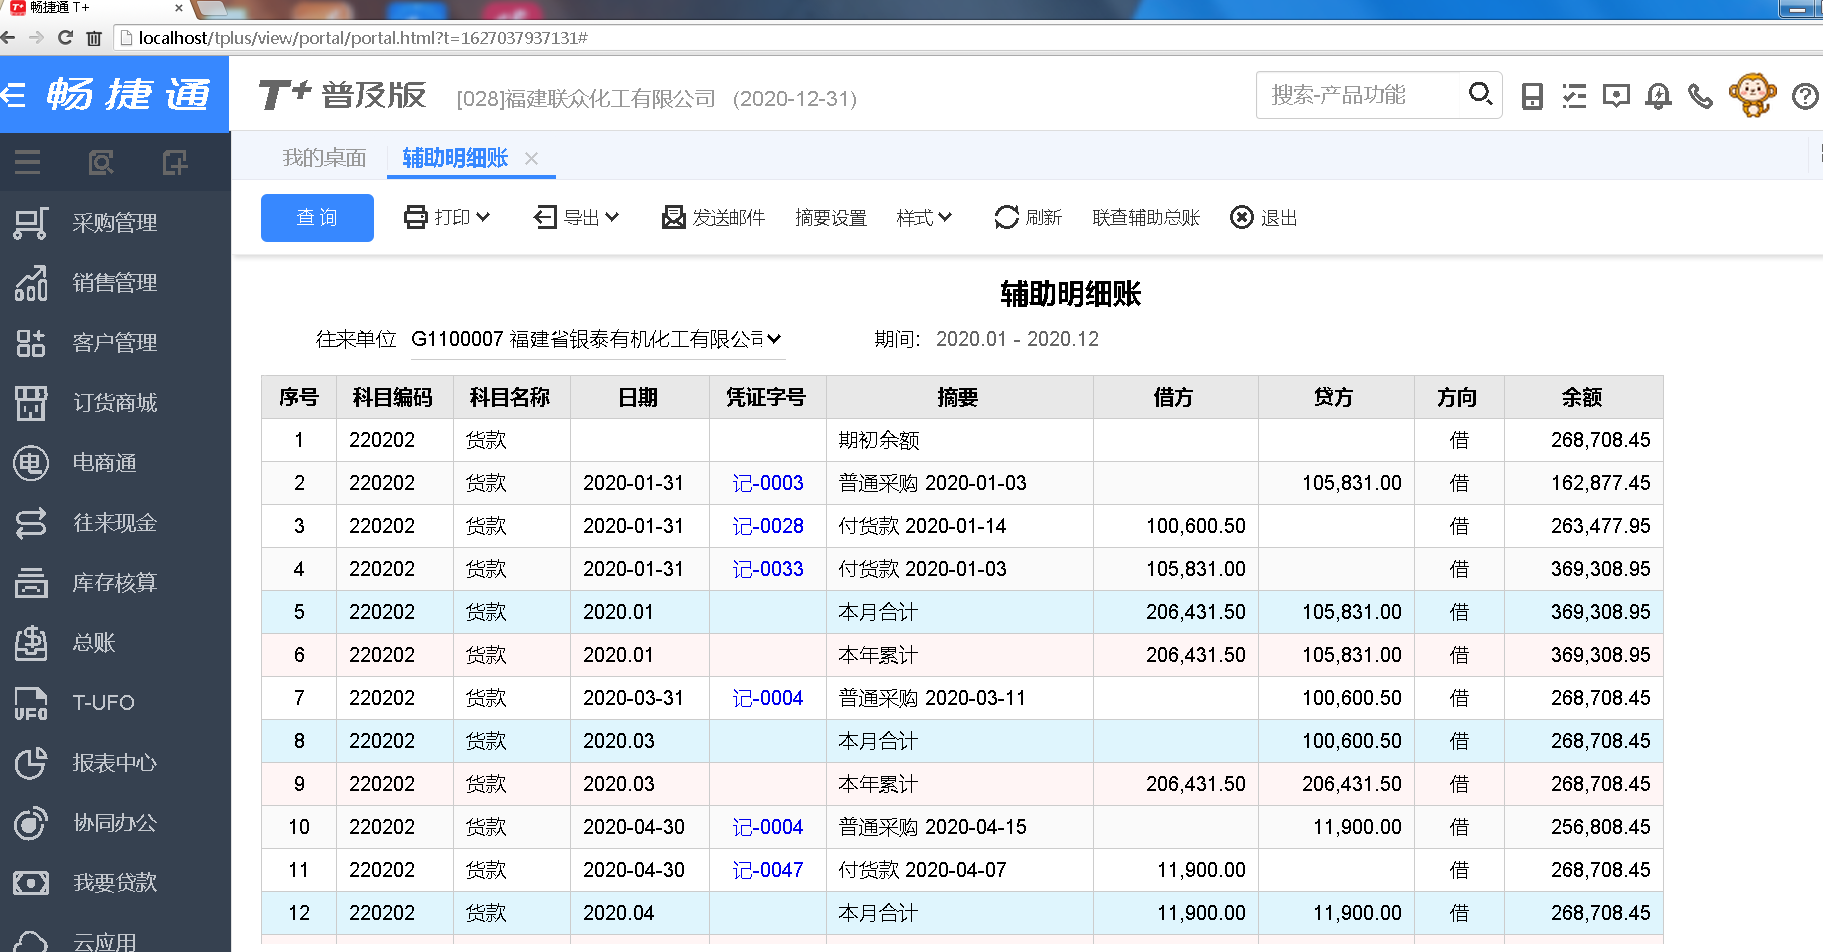The height and width of the screenshot is (952, 1823).
Task: Open T-UFO module
Action: click(115, 703)
